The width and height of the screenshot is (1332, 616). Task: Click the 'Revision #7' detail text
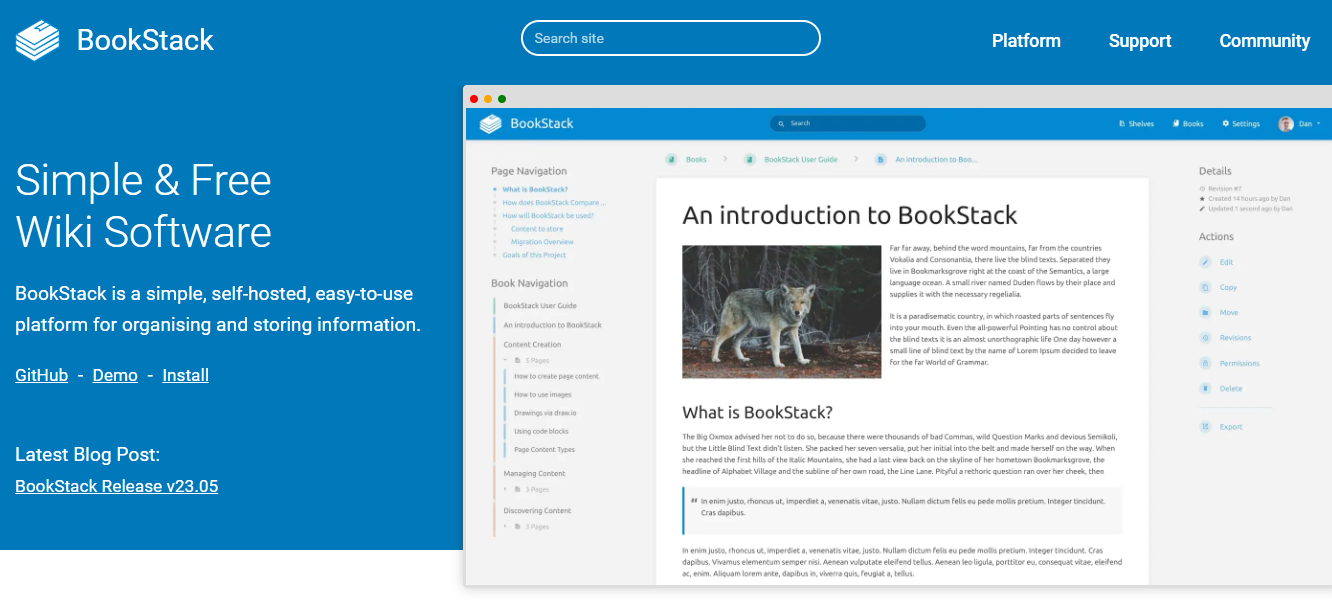1224,188
